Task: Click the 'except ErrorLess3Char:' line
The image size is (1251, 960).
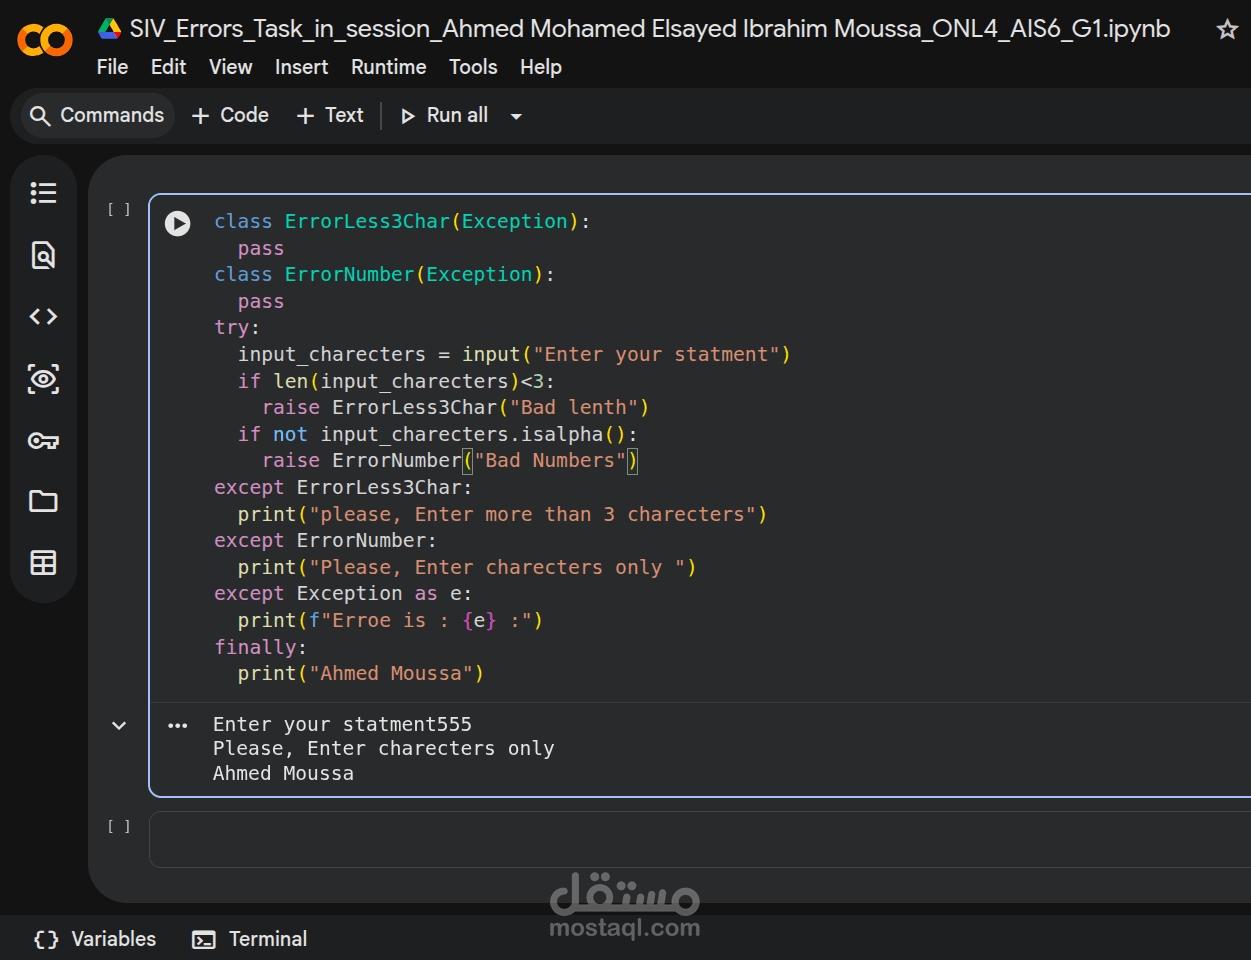Action: (343, 487)
